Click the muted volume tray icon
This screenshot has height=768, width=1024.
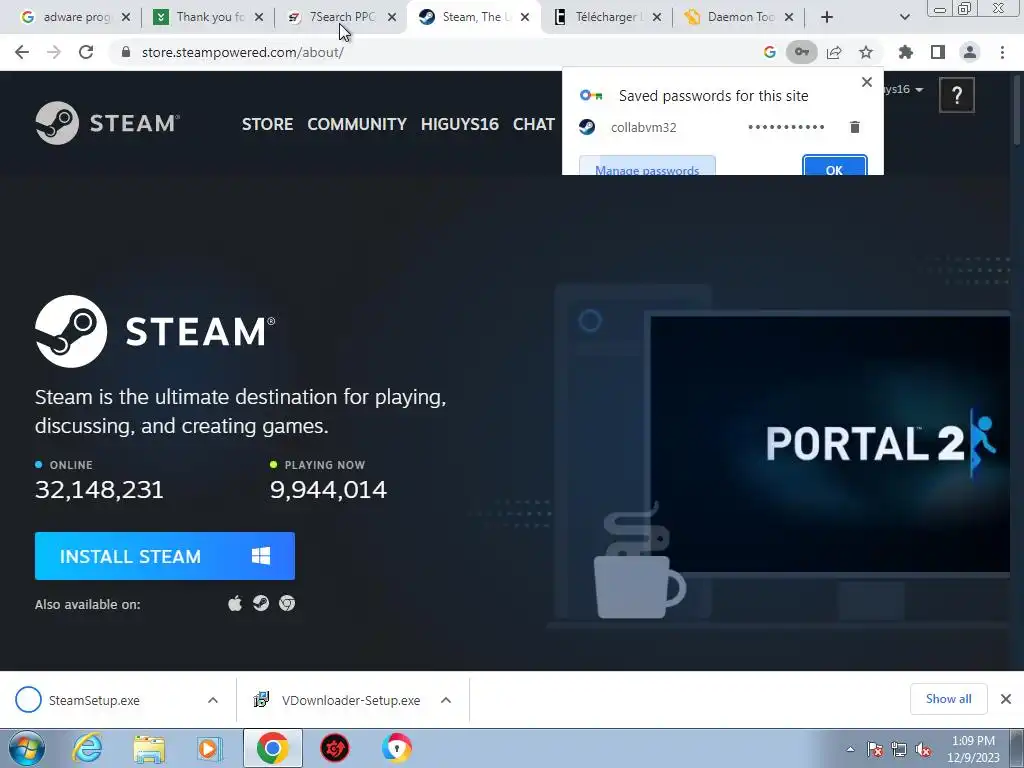click(x=923, y=749)
